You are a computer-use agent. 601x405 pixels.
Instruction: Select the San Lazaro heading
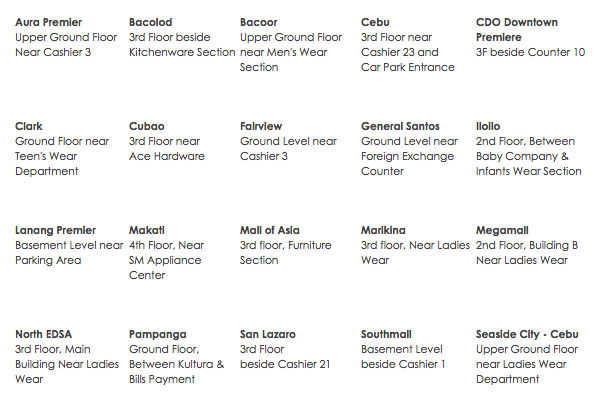[x=268, y=334]
